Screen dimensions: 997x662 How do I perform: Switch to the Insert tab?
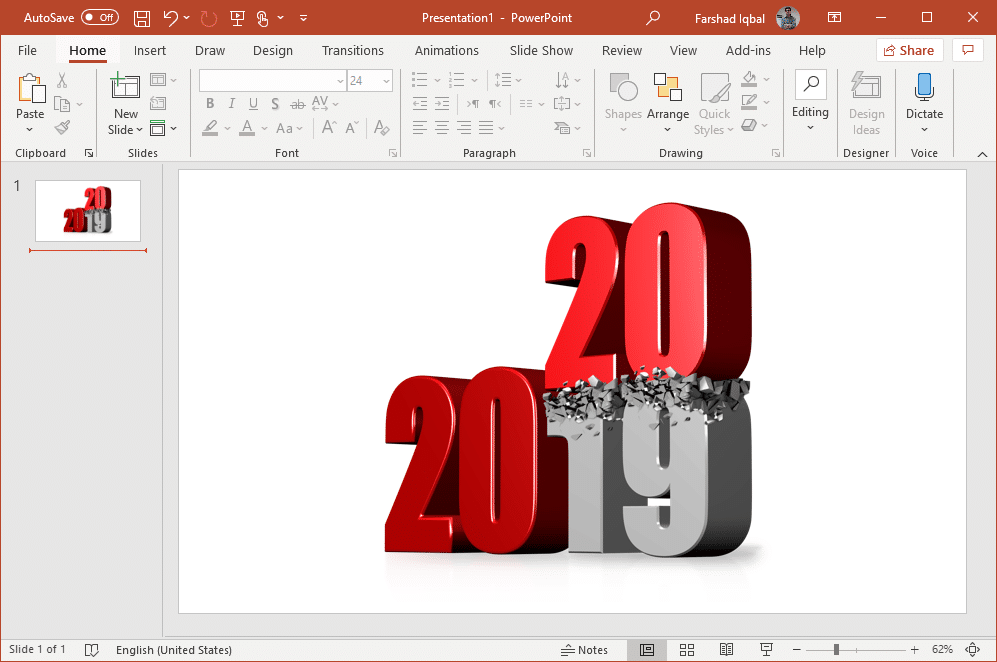pyautogui.click(x=149, y=50)
